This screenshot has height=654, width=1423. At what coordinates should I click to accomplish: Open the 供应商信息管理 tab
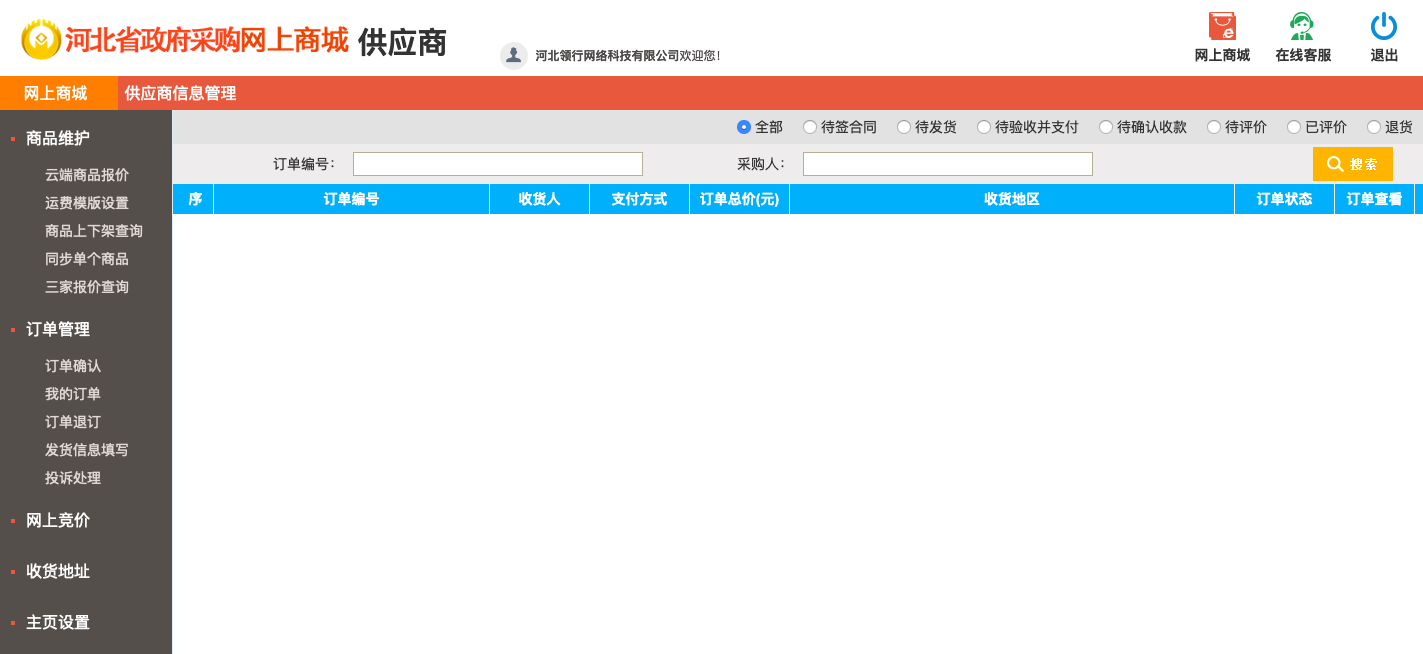[181, 93]
